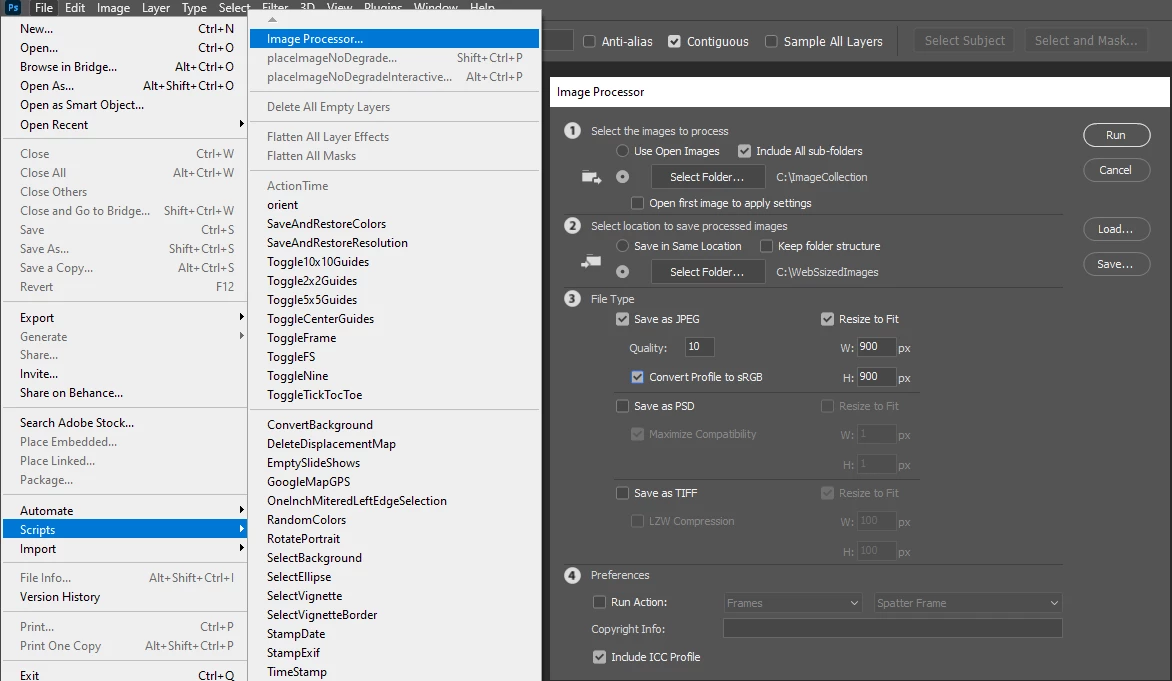
Task: Choose Open as Smart Object...
Action: click(x=125, y=105)
